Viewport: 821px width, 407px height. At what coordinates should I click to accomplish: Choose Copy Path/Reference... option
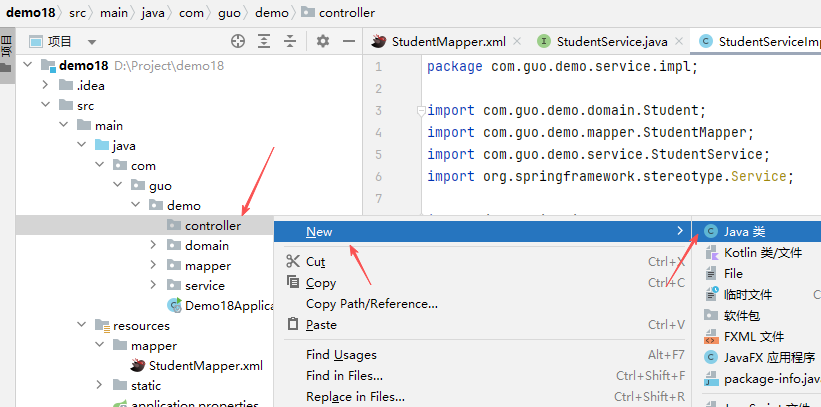tap(371, 304)
